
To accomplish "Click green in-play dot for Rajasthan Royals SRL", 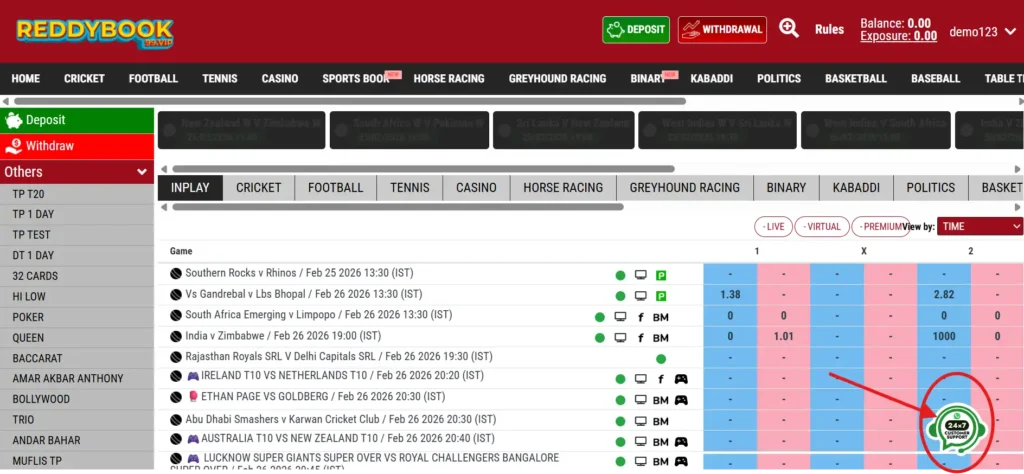I will [x=661, y=358].
